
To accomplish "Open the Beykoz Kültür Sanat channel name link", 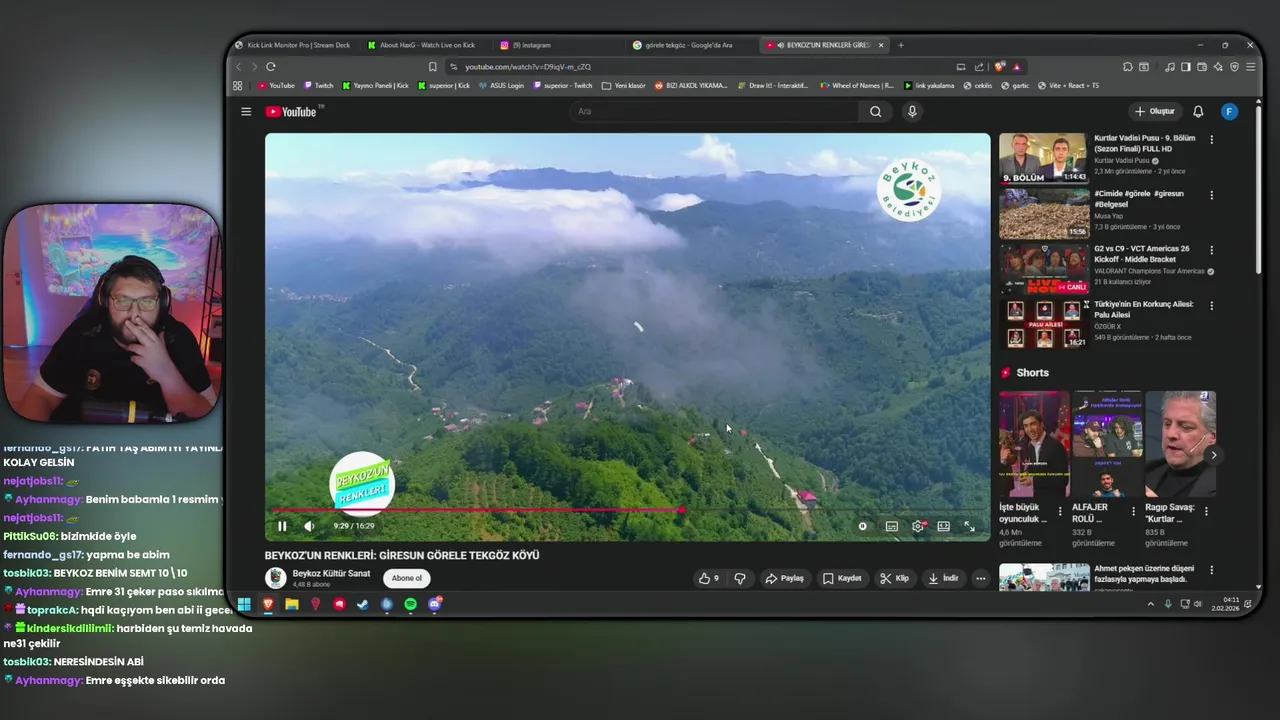I will coord(331,574).
